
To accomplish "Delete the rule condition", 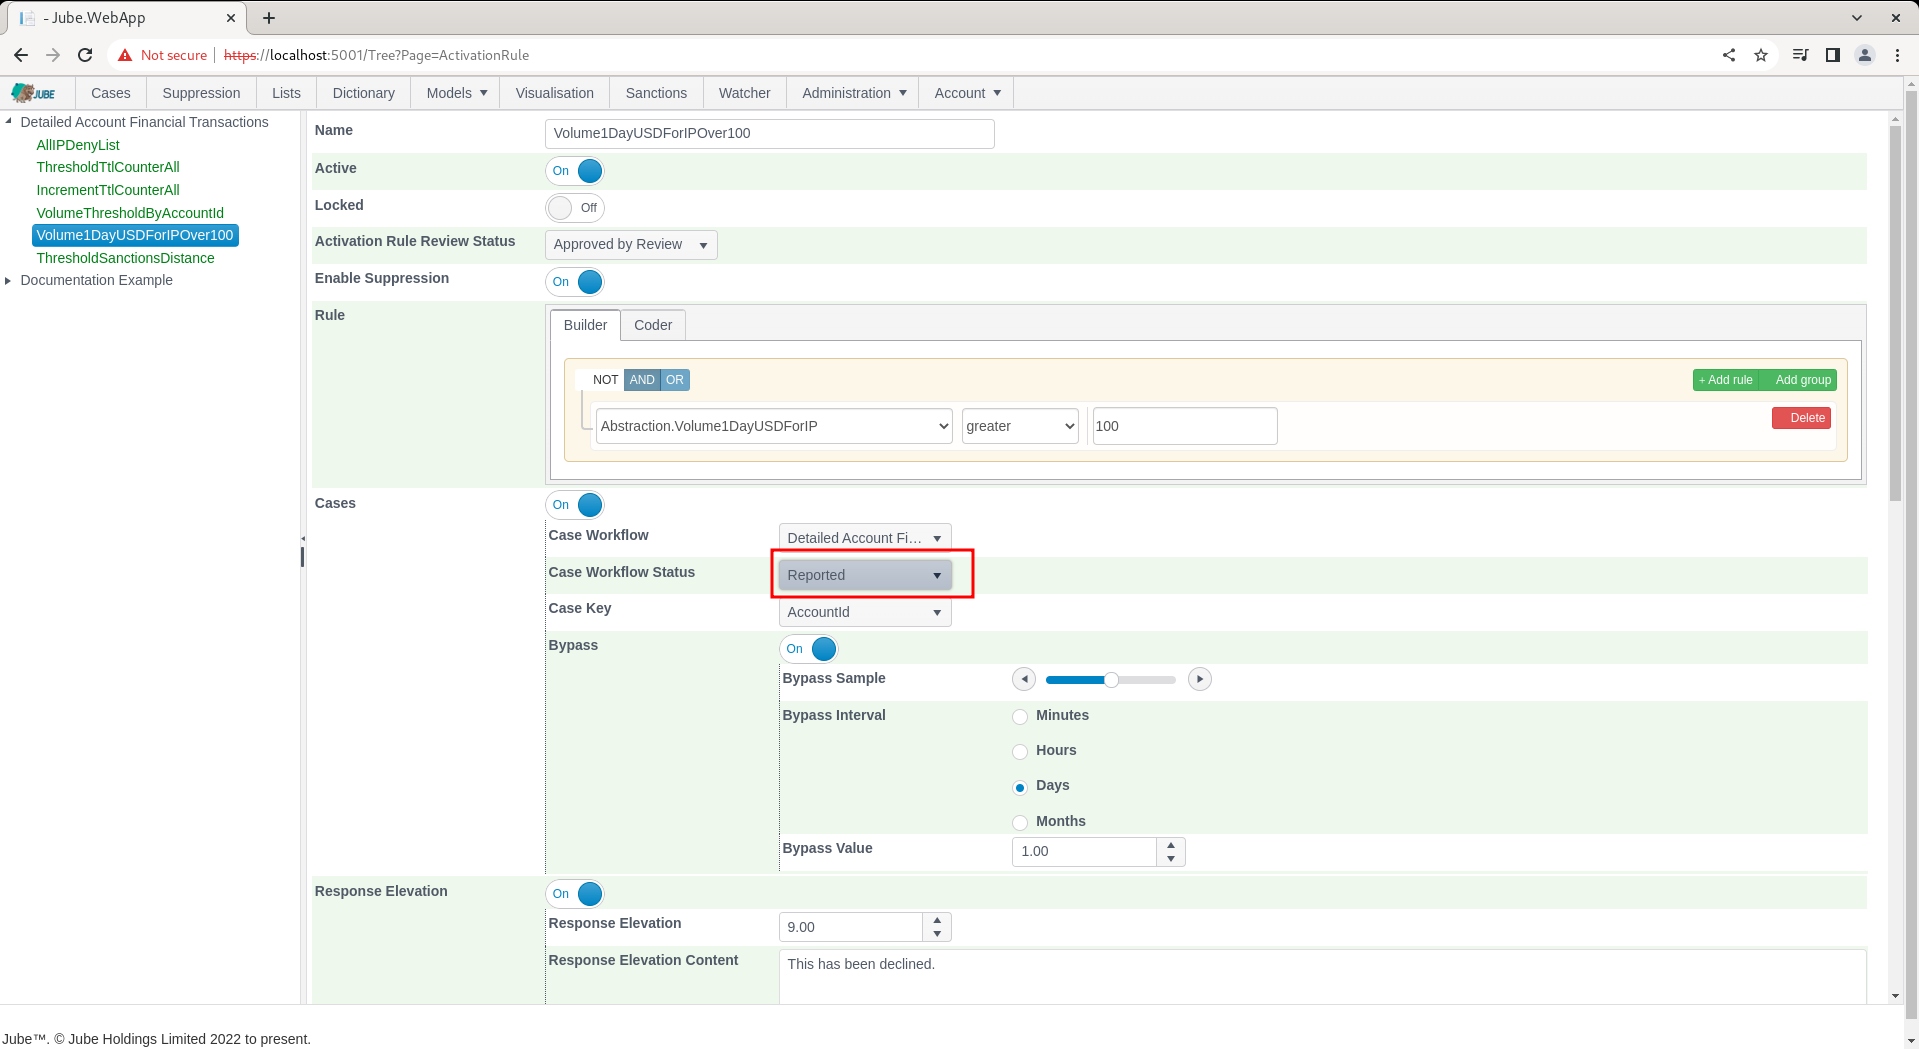I will pos(1802,418).
